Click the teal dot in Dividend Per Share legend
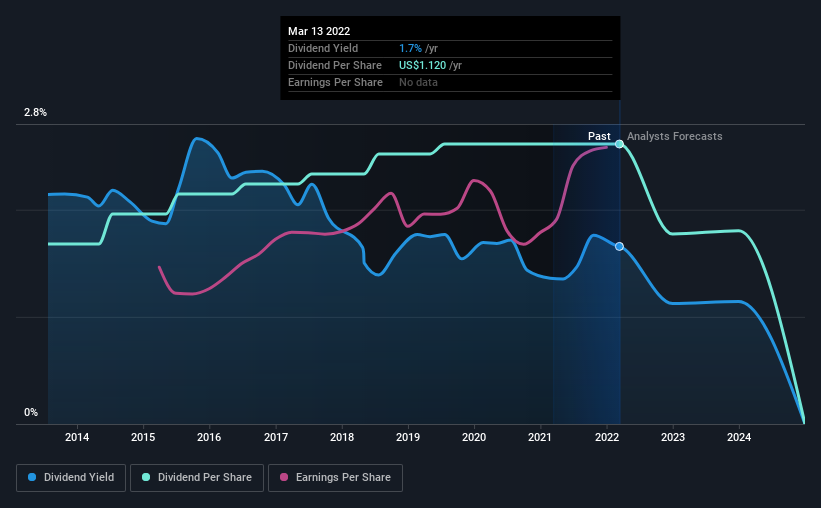 point(146,477)
